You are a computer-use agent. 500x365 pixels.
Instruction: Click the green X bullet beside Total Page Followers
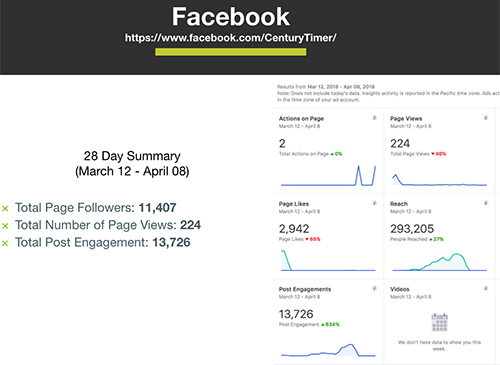tap(5, 209)
